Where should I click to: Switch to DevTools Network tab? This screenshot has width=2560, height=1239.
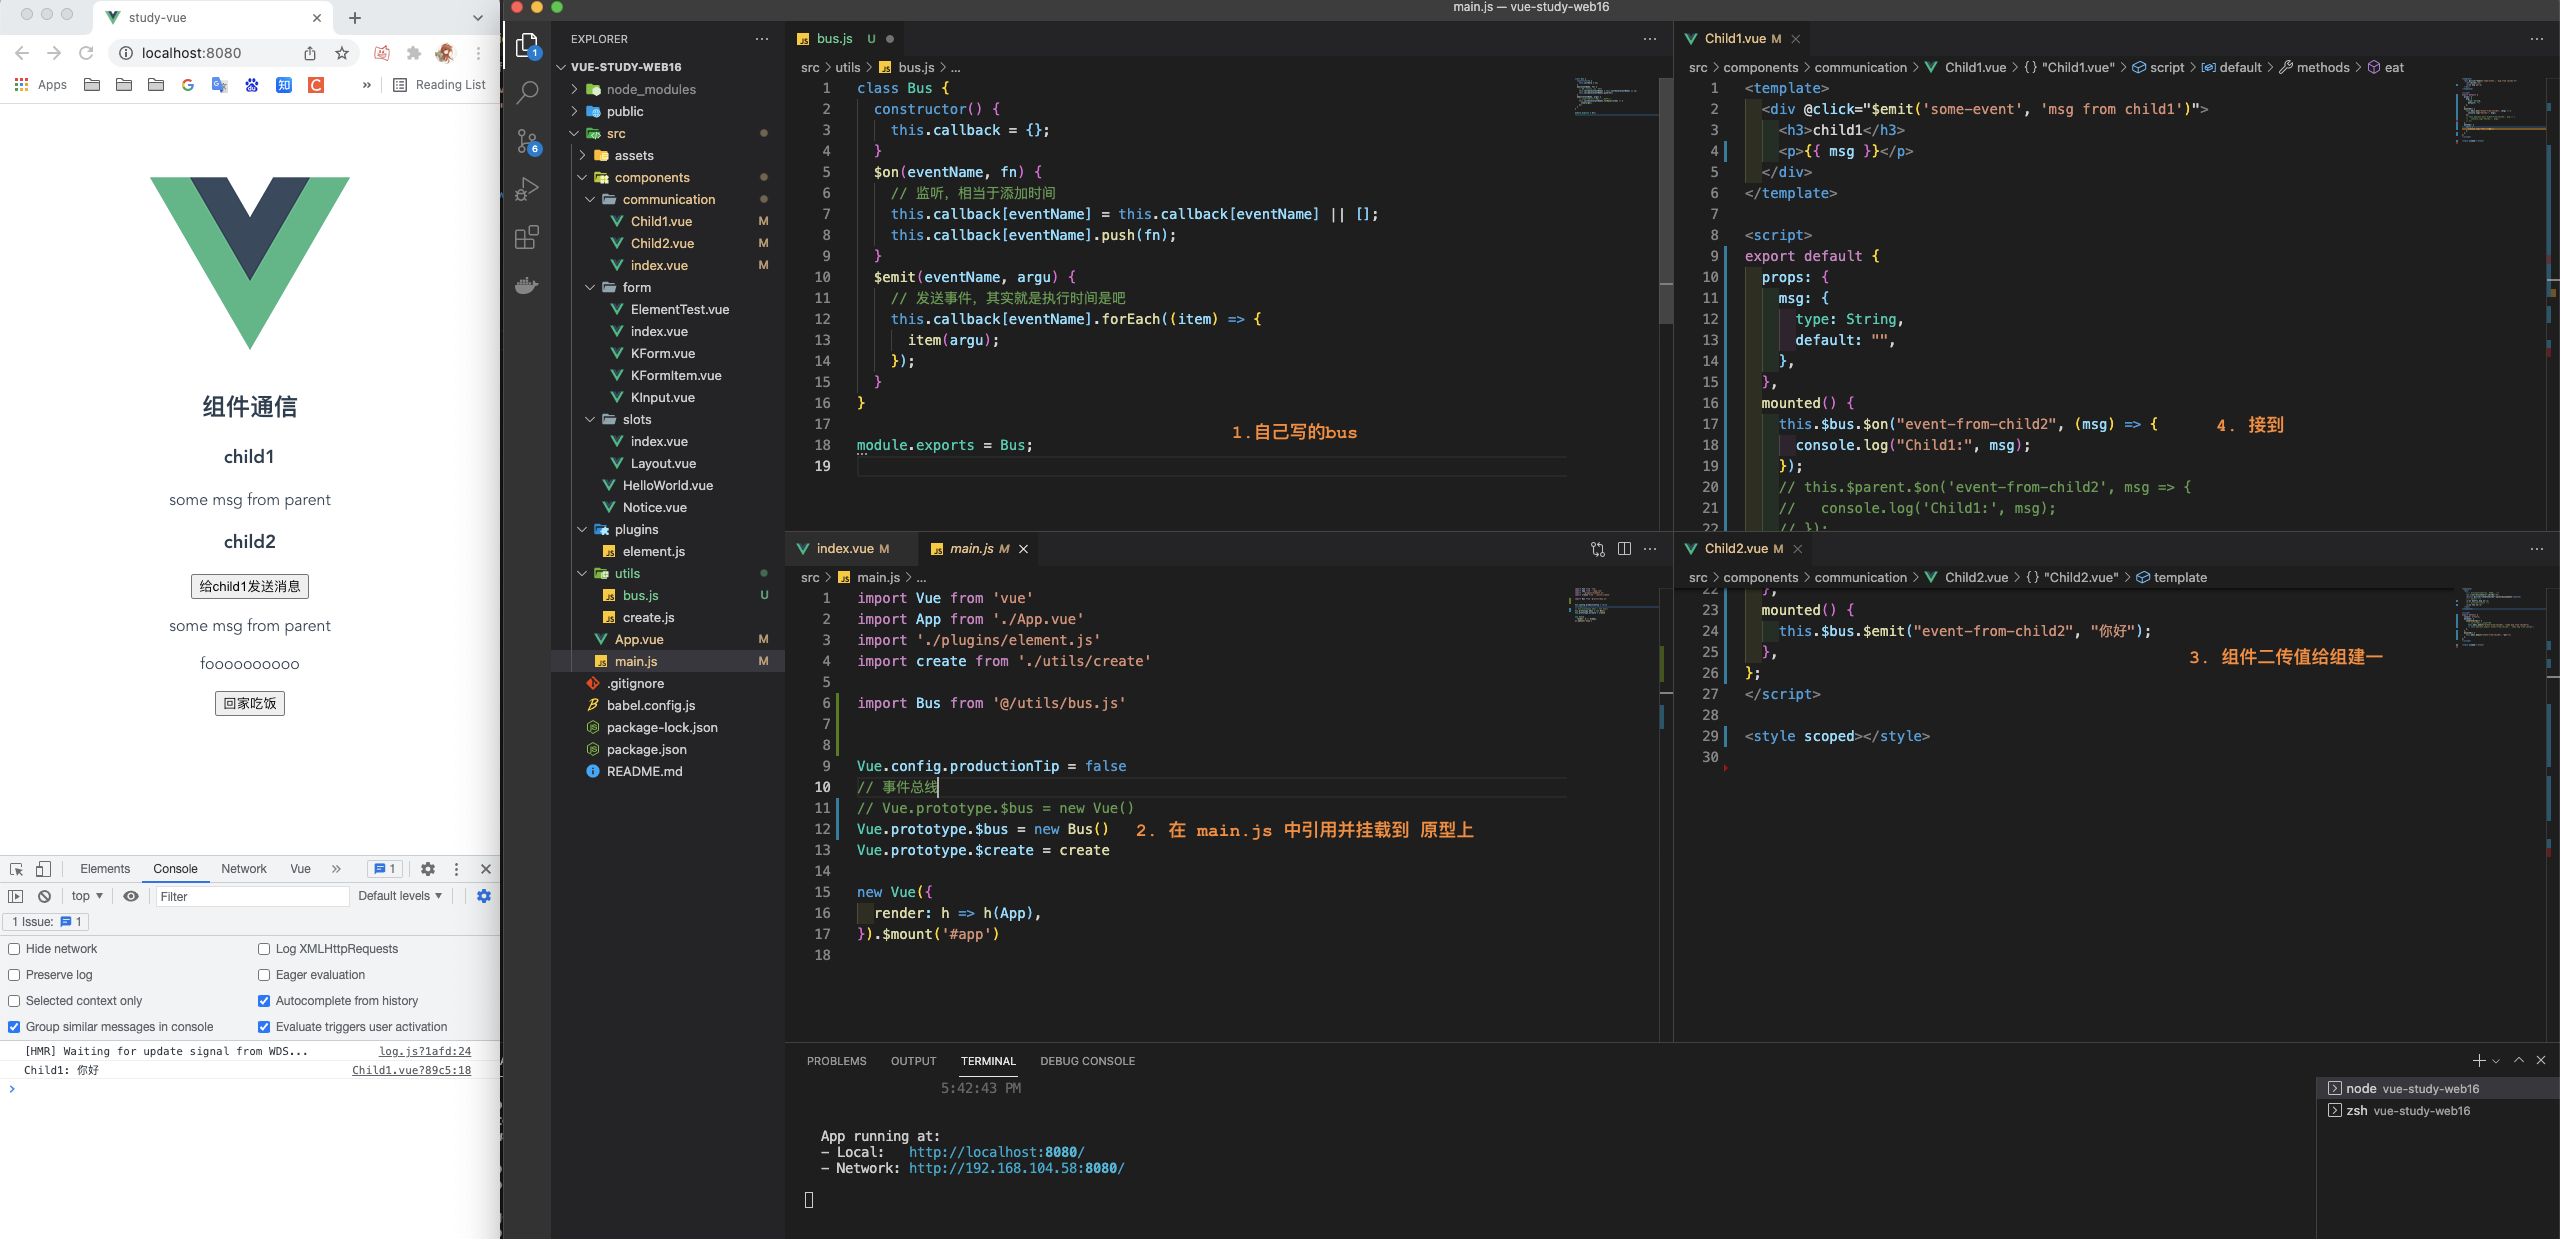244,869
